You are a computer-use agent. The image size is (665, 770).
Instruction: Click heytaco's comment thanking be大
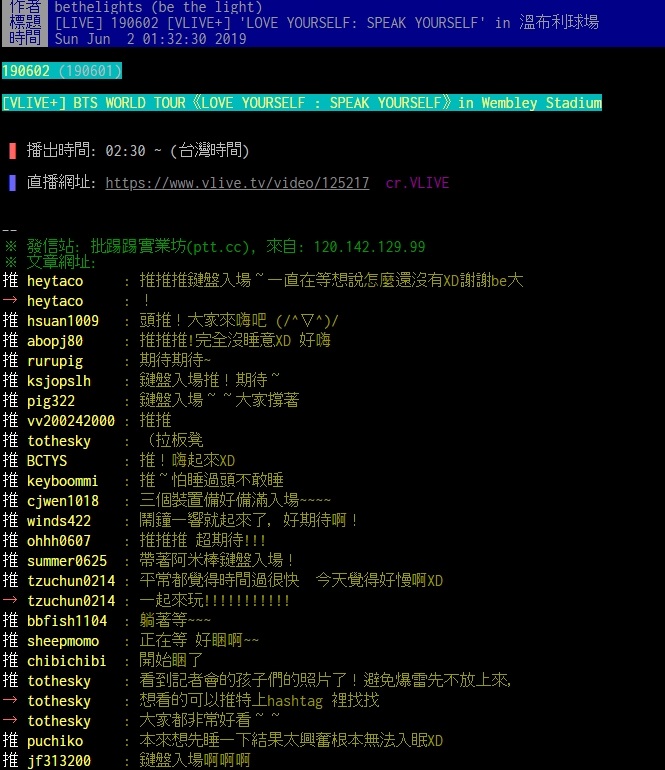pyautogui.click(x=332, y=281)
